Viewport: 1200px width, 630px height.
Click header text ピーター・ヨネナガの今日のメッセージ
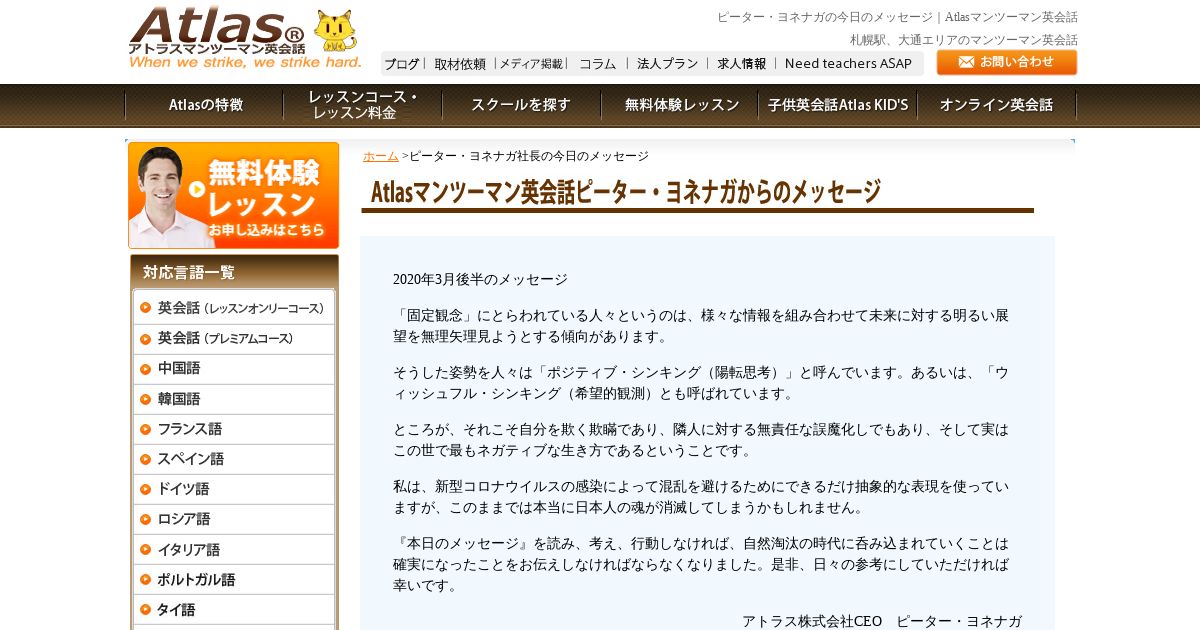[824, 17]
